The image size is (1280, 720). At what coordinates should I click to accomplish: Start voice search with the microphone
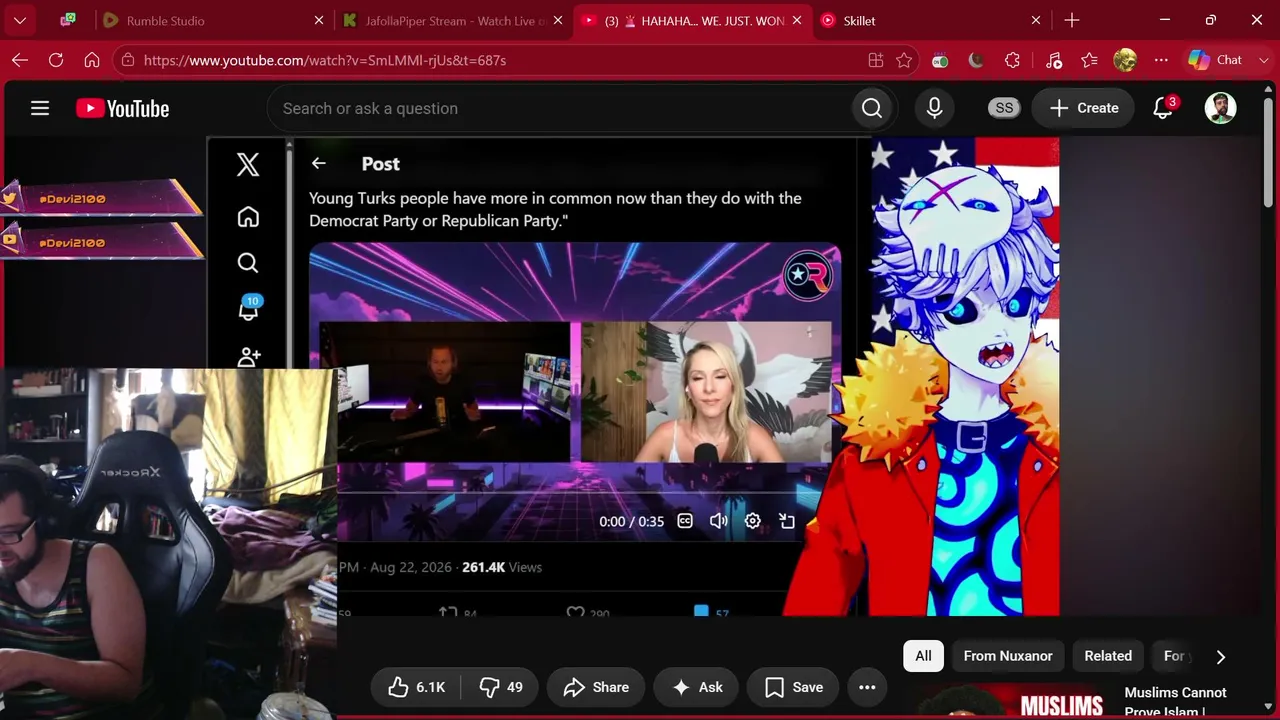click(934, 108)
